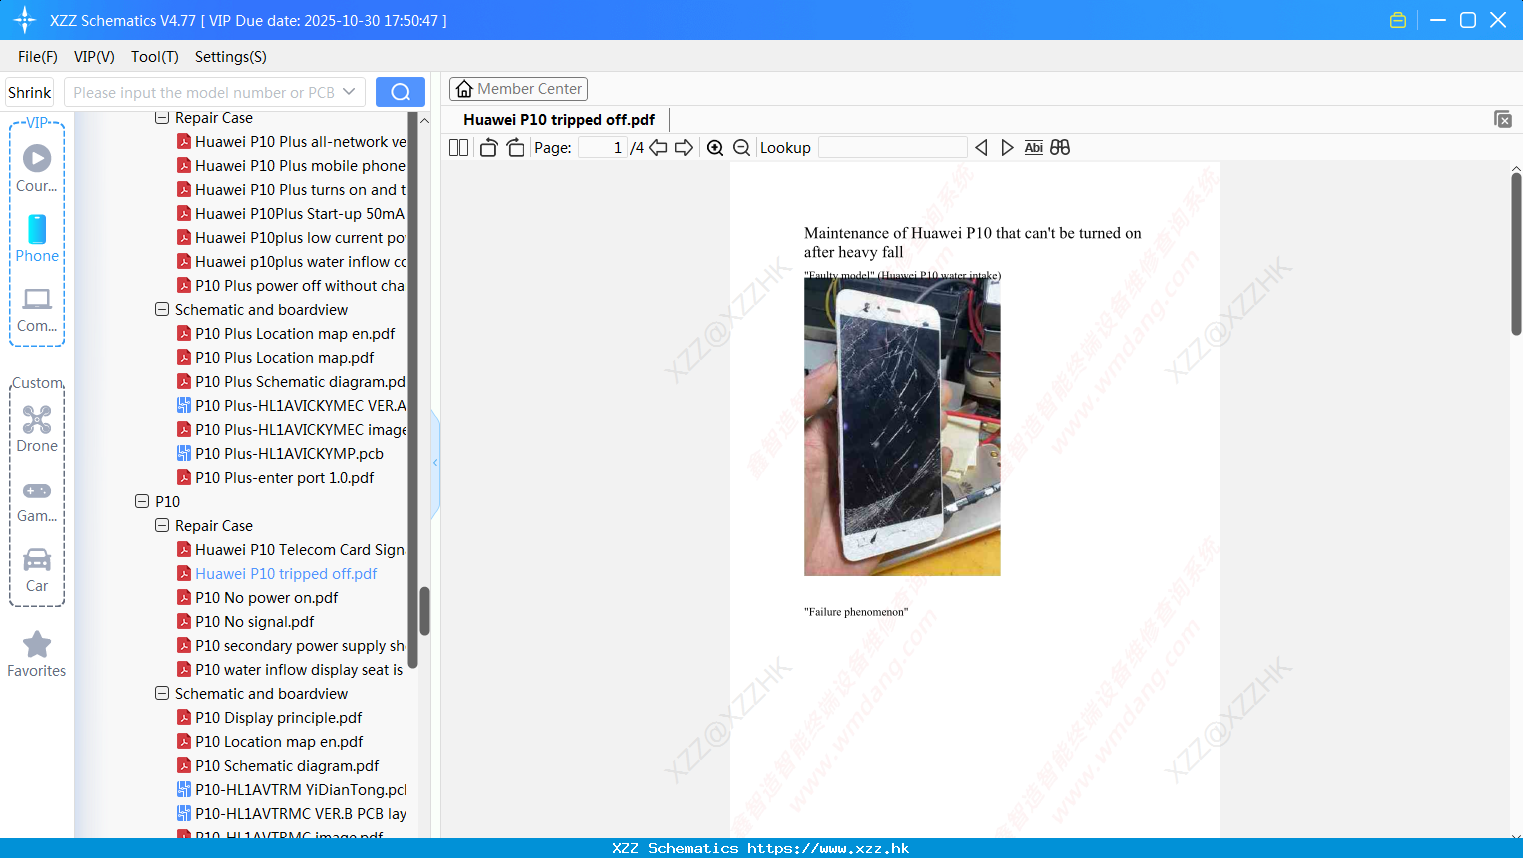Go to the next page arrow

tap(684, 147)
